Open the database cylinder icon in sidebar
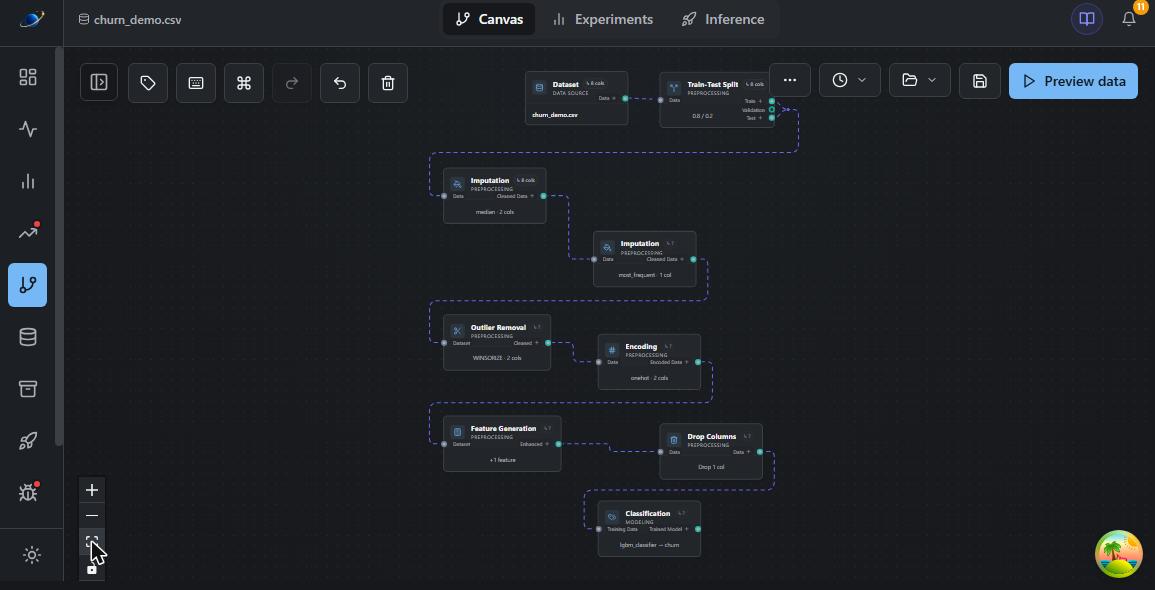This screenshot has width=1155, height=590. 27,337
